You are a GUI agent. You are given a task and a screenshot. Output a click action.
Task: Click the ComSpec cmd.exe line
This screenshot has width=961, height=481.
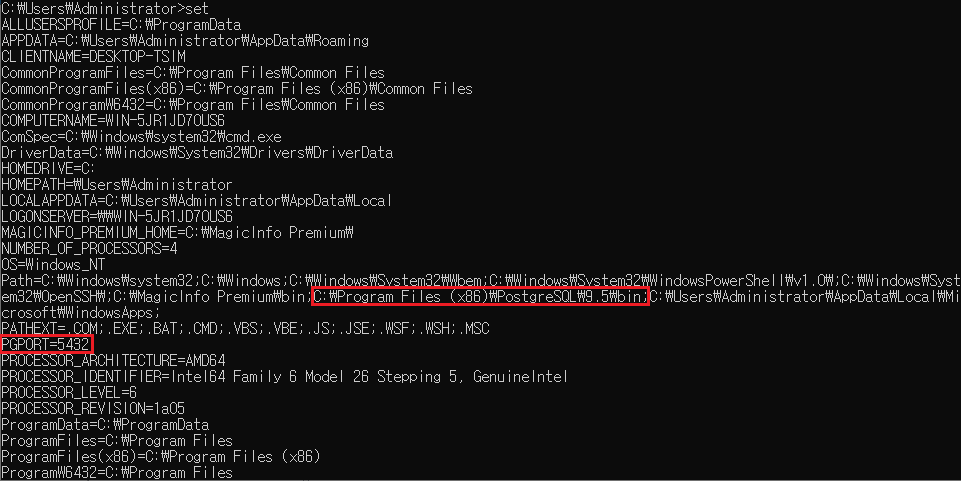click(x=142, y=137)
